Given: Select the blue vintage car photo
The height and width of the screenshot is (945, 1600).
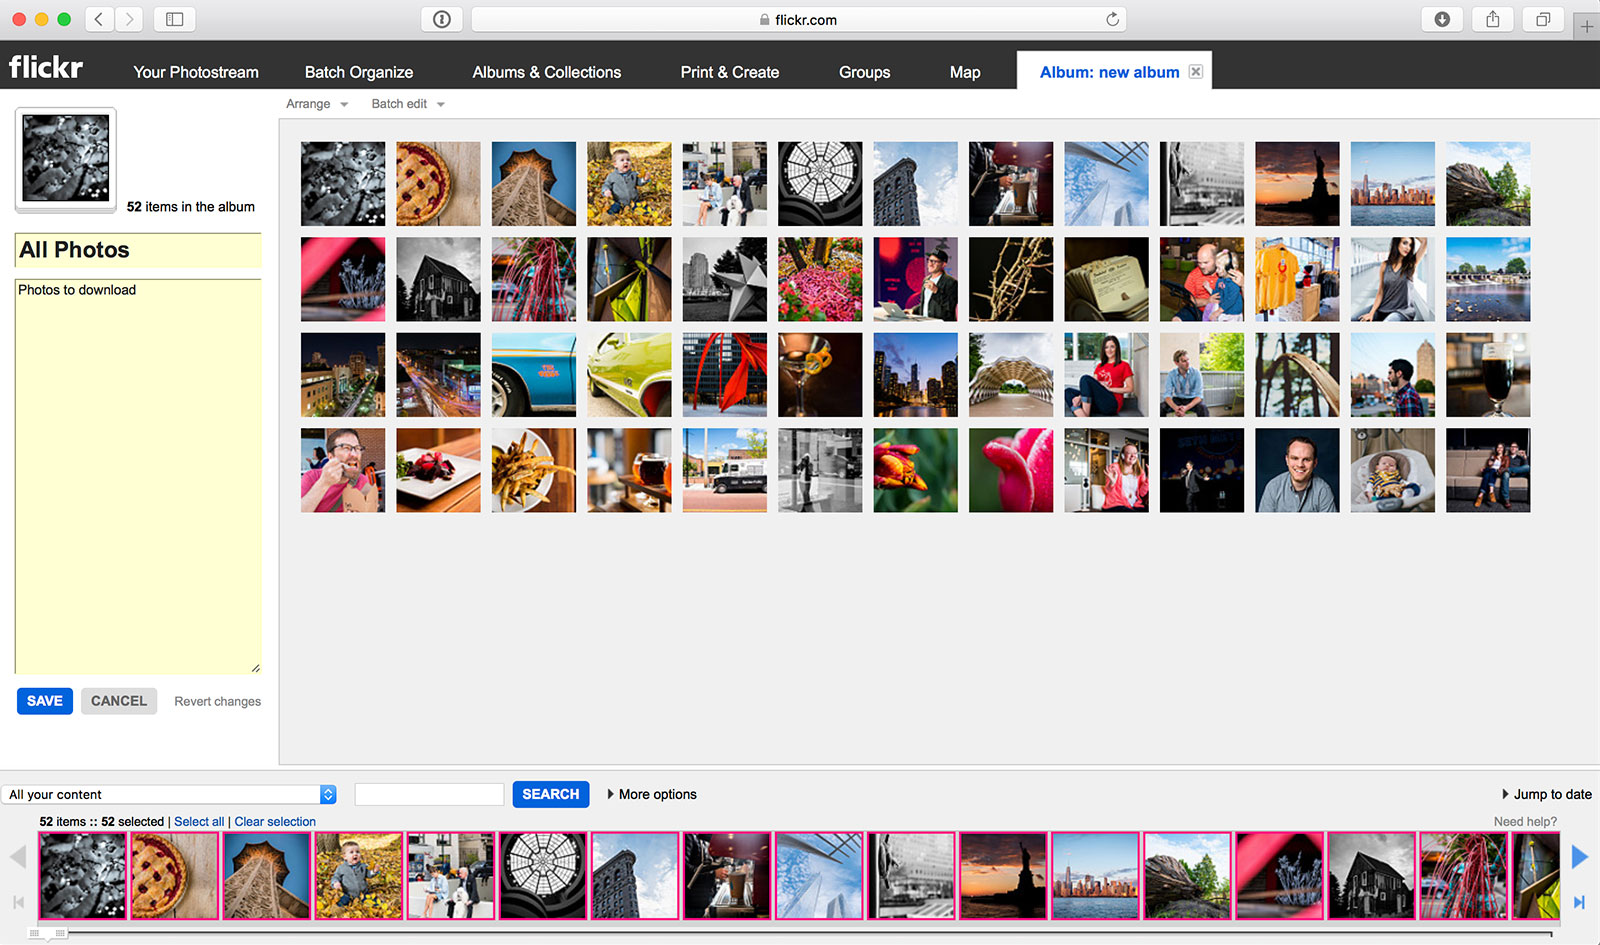Looking at the screenshot, I should point(534,375).
